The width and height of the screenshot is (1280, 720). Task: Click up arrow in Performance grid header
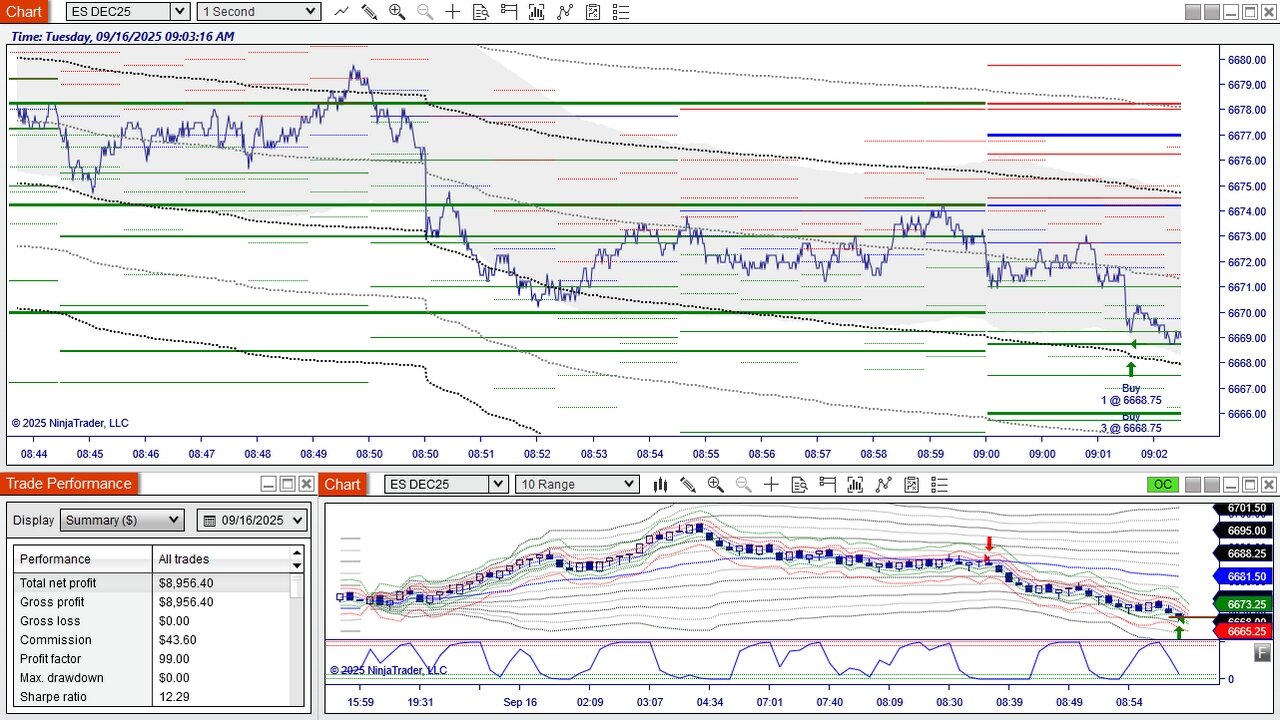(296, 552)
